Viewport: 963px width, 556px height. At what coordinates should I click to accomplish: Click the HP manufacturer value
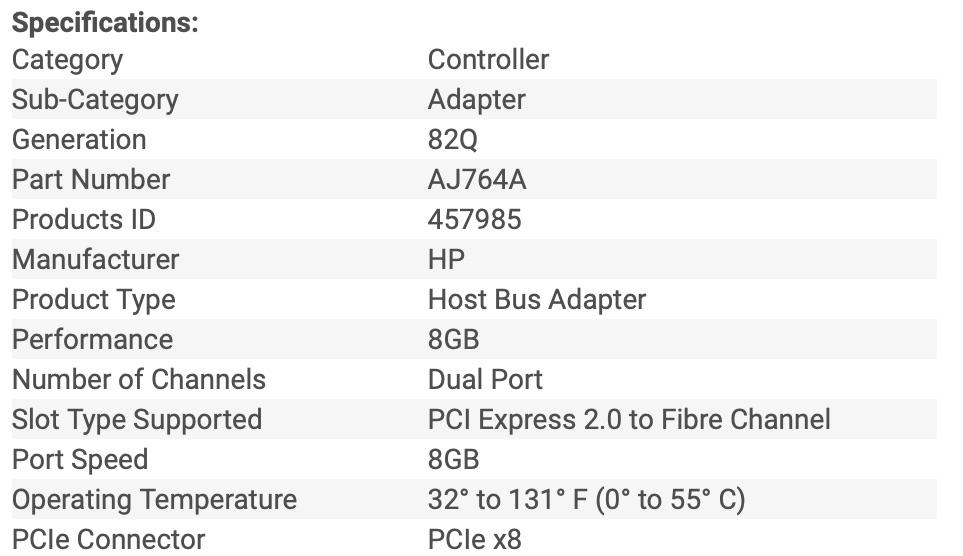pos(446,260)
